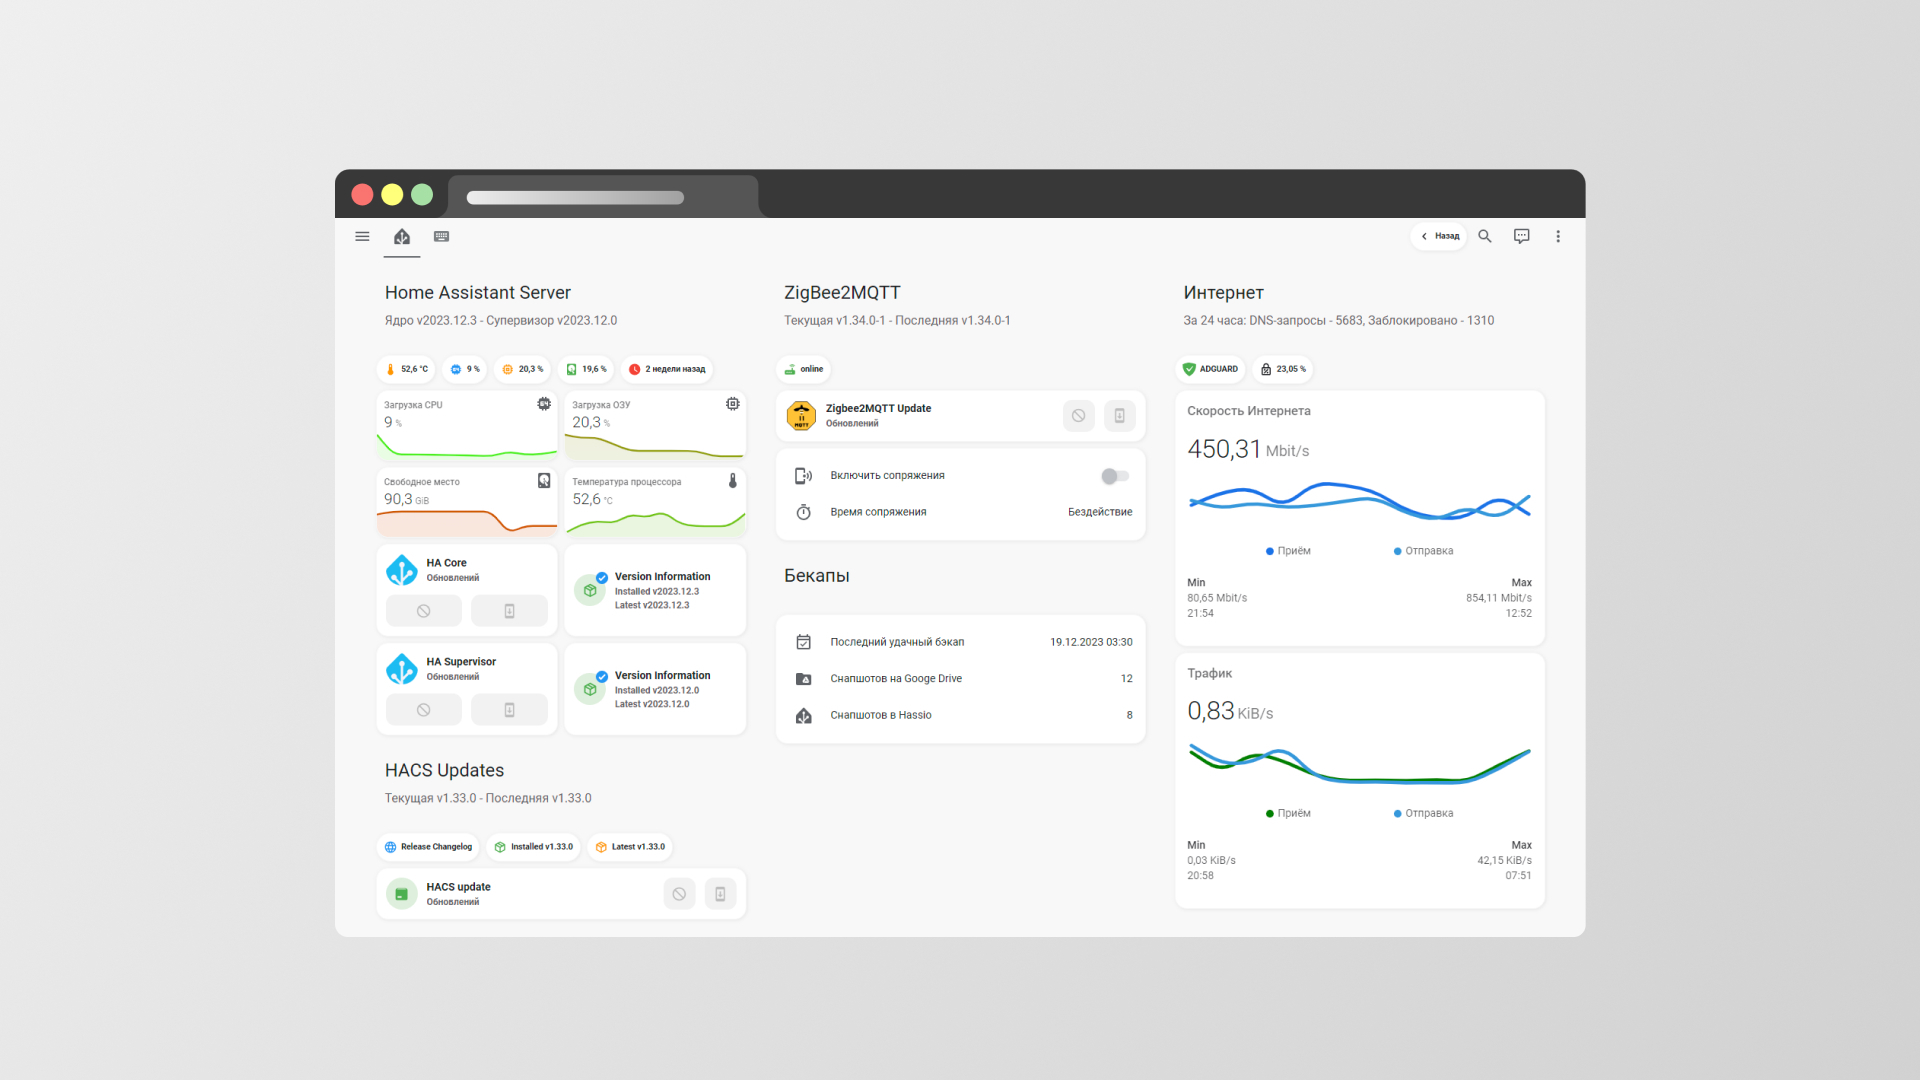The image size is (1920, 1080).
Task: Click the Latest v1.33.0 chip
Action: (630, 847)
